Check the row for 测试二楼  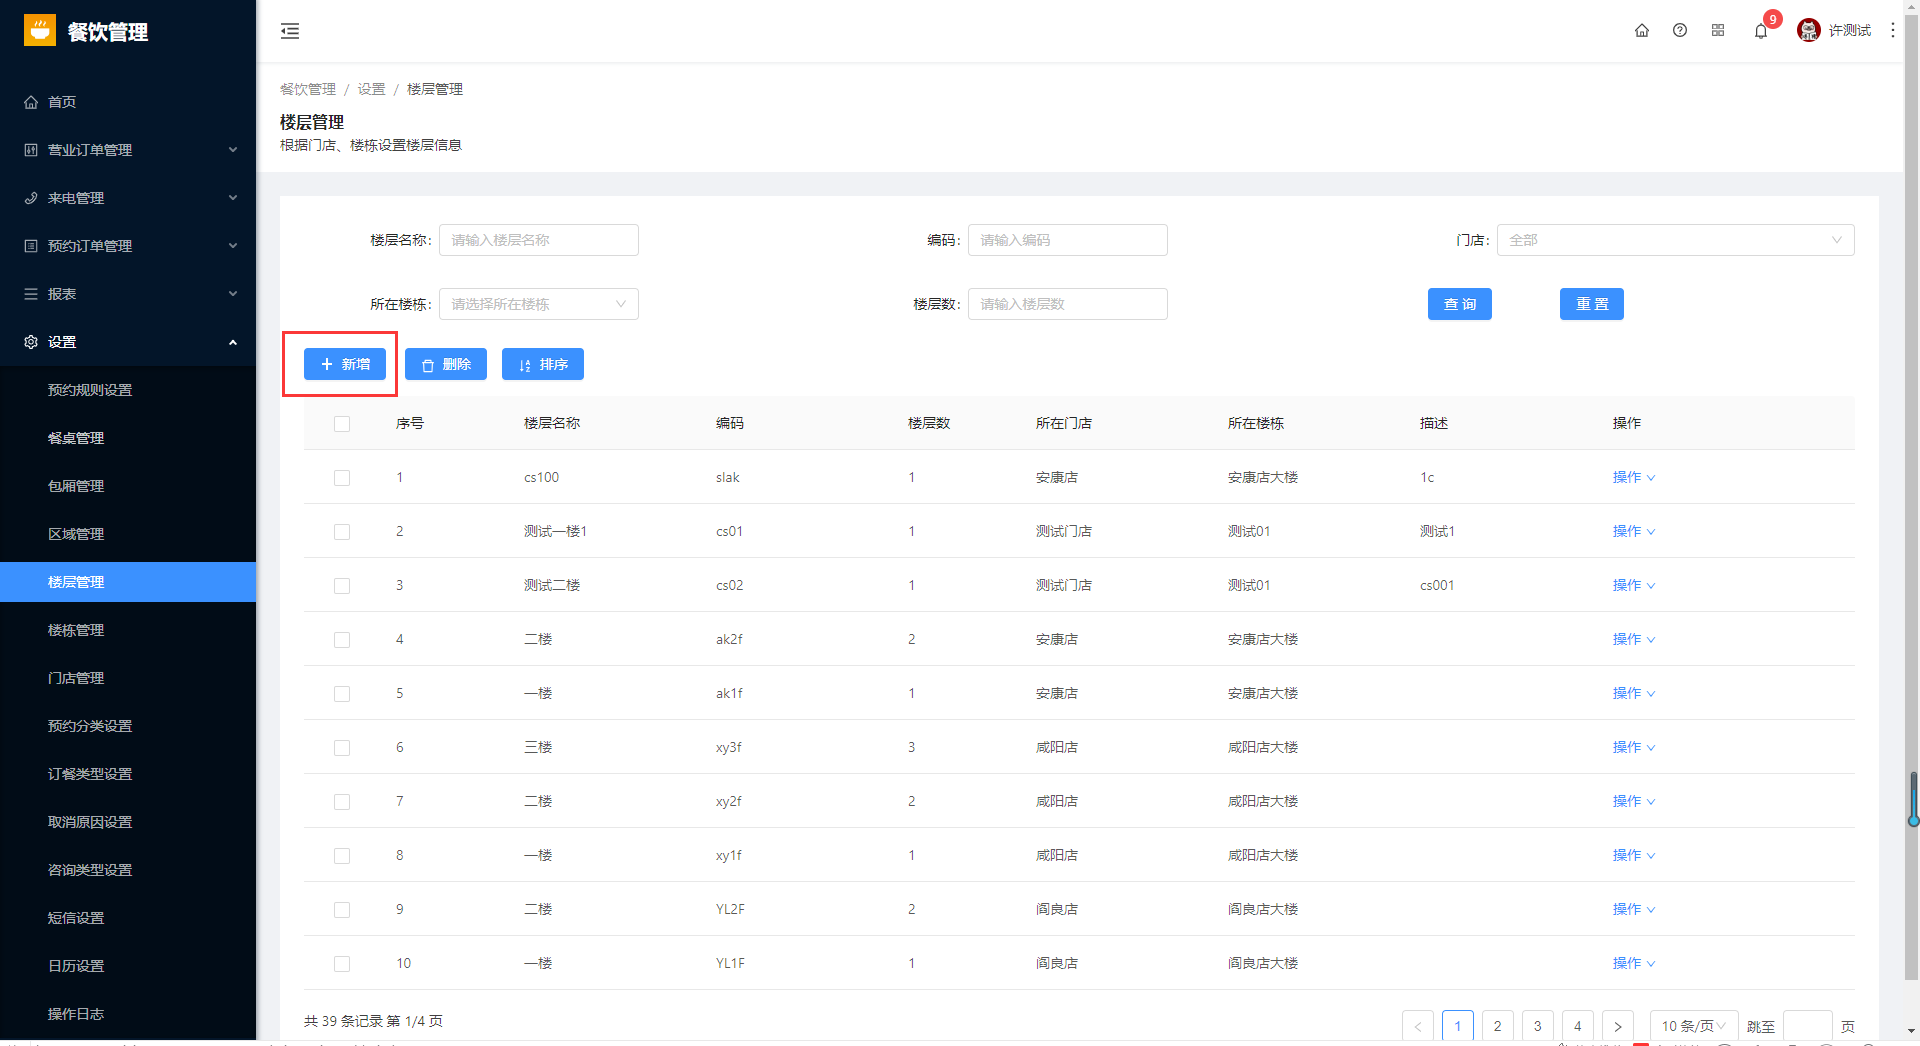(342, 586)
